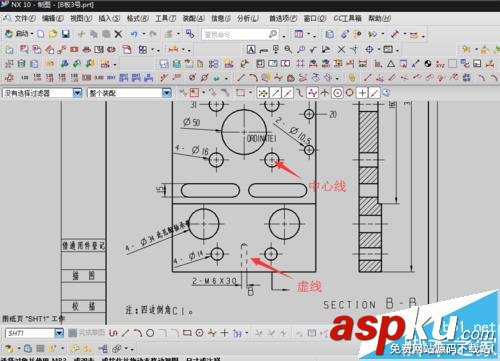The width and height of the screenshot is (500, 361).
Task: Click the magnifier icon in command finder
Action: tap(273, 34)
